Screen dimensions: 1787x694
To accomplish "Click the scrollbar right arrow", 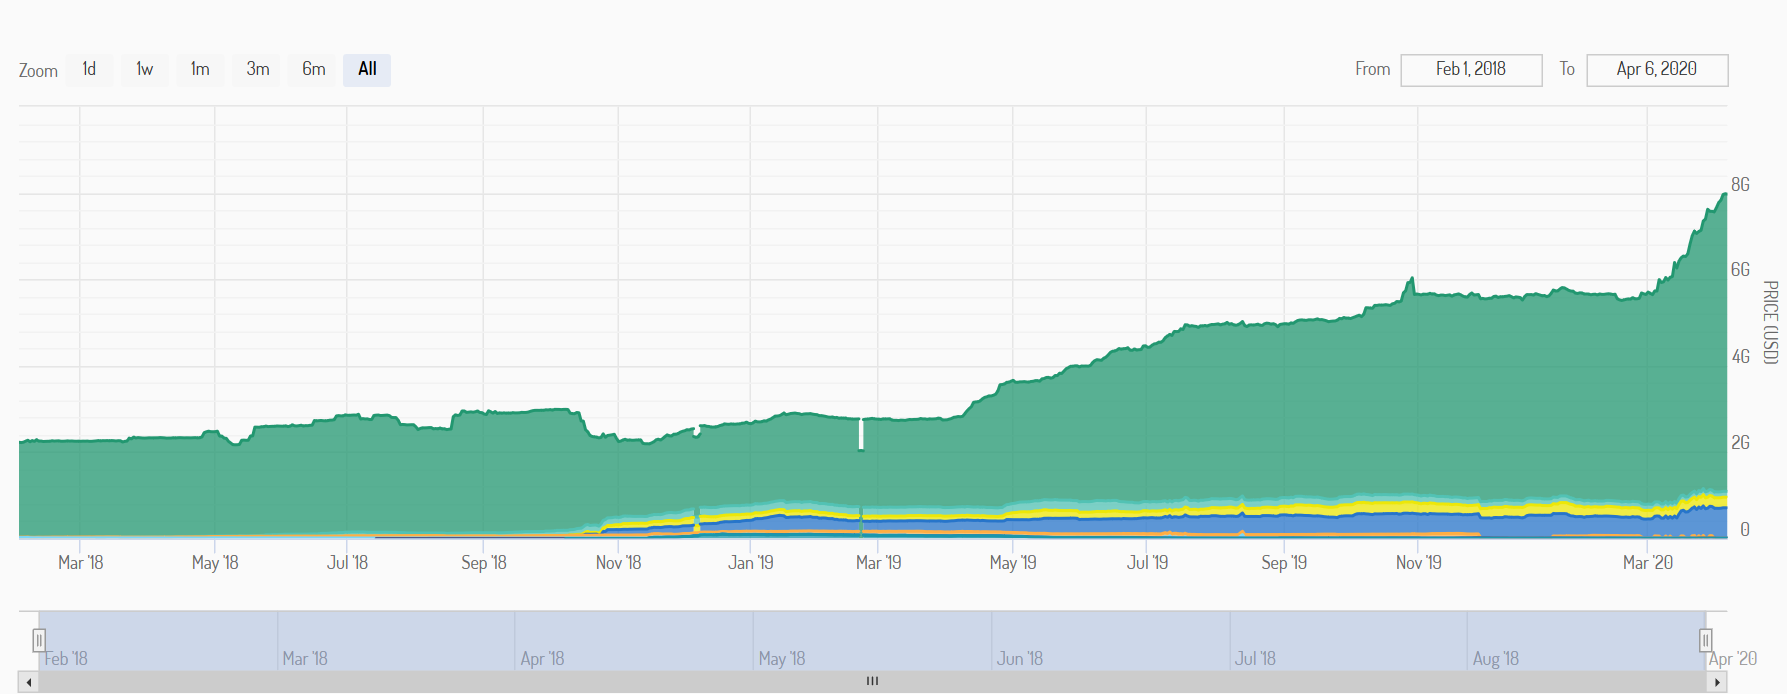I will click(x=1717, y=682).
